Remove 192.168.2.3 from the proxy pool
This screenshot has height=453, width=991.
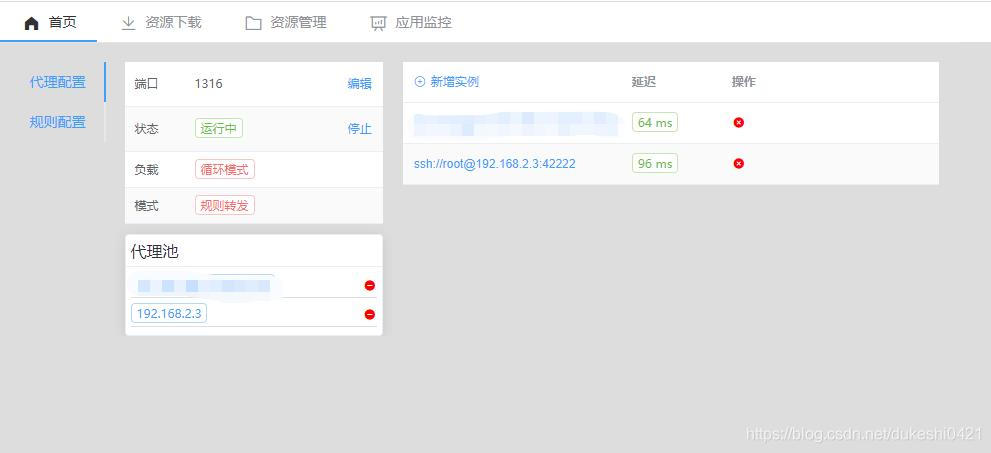click(x=370, y=315)
